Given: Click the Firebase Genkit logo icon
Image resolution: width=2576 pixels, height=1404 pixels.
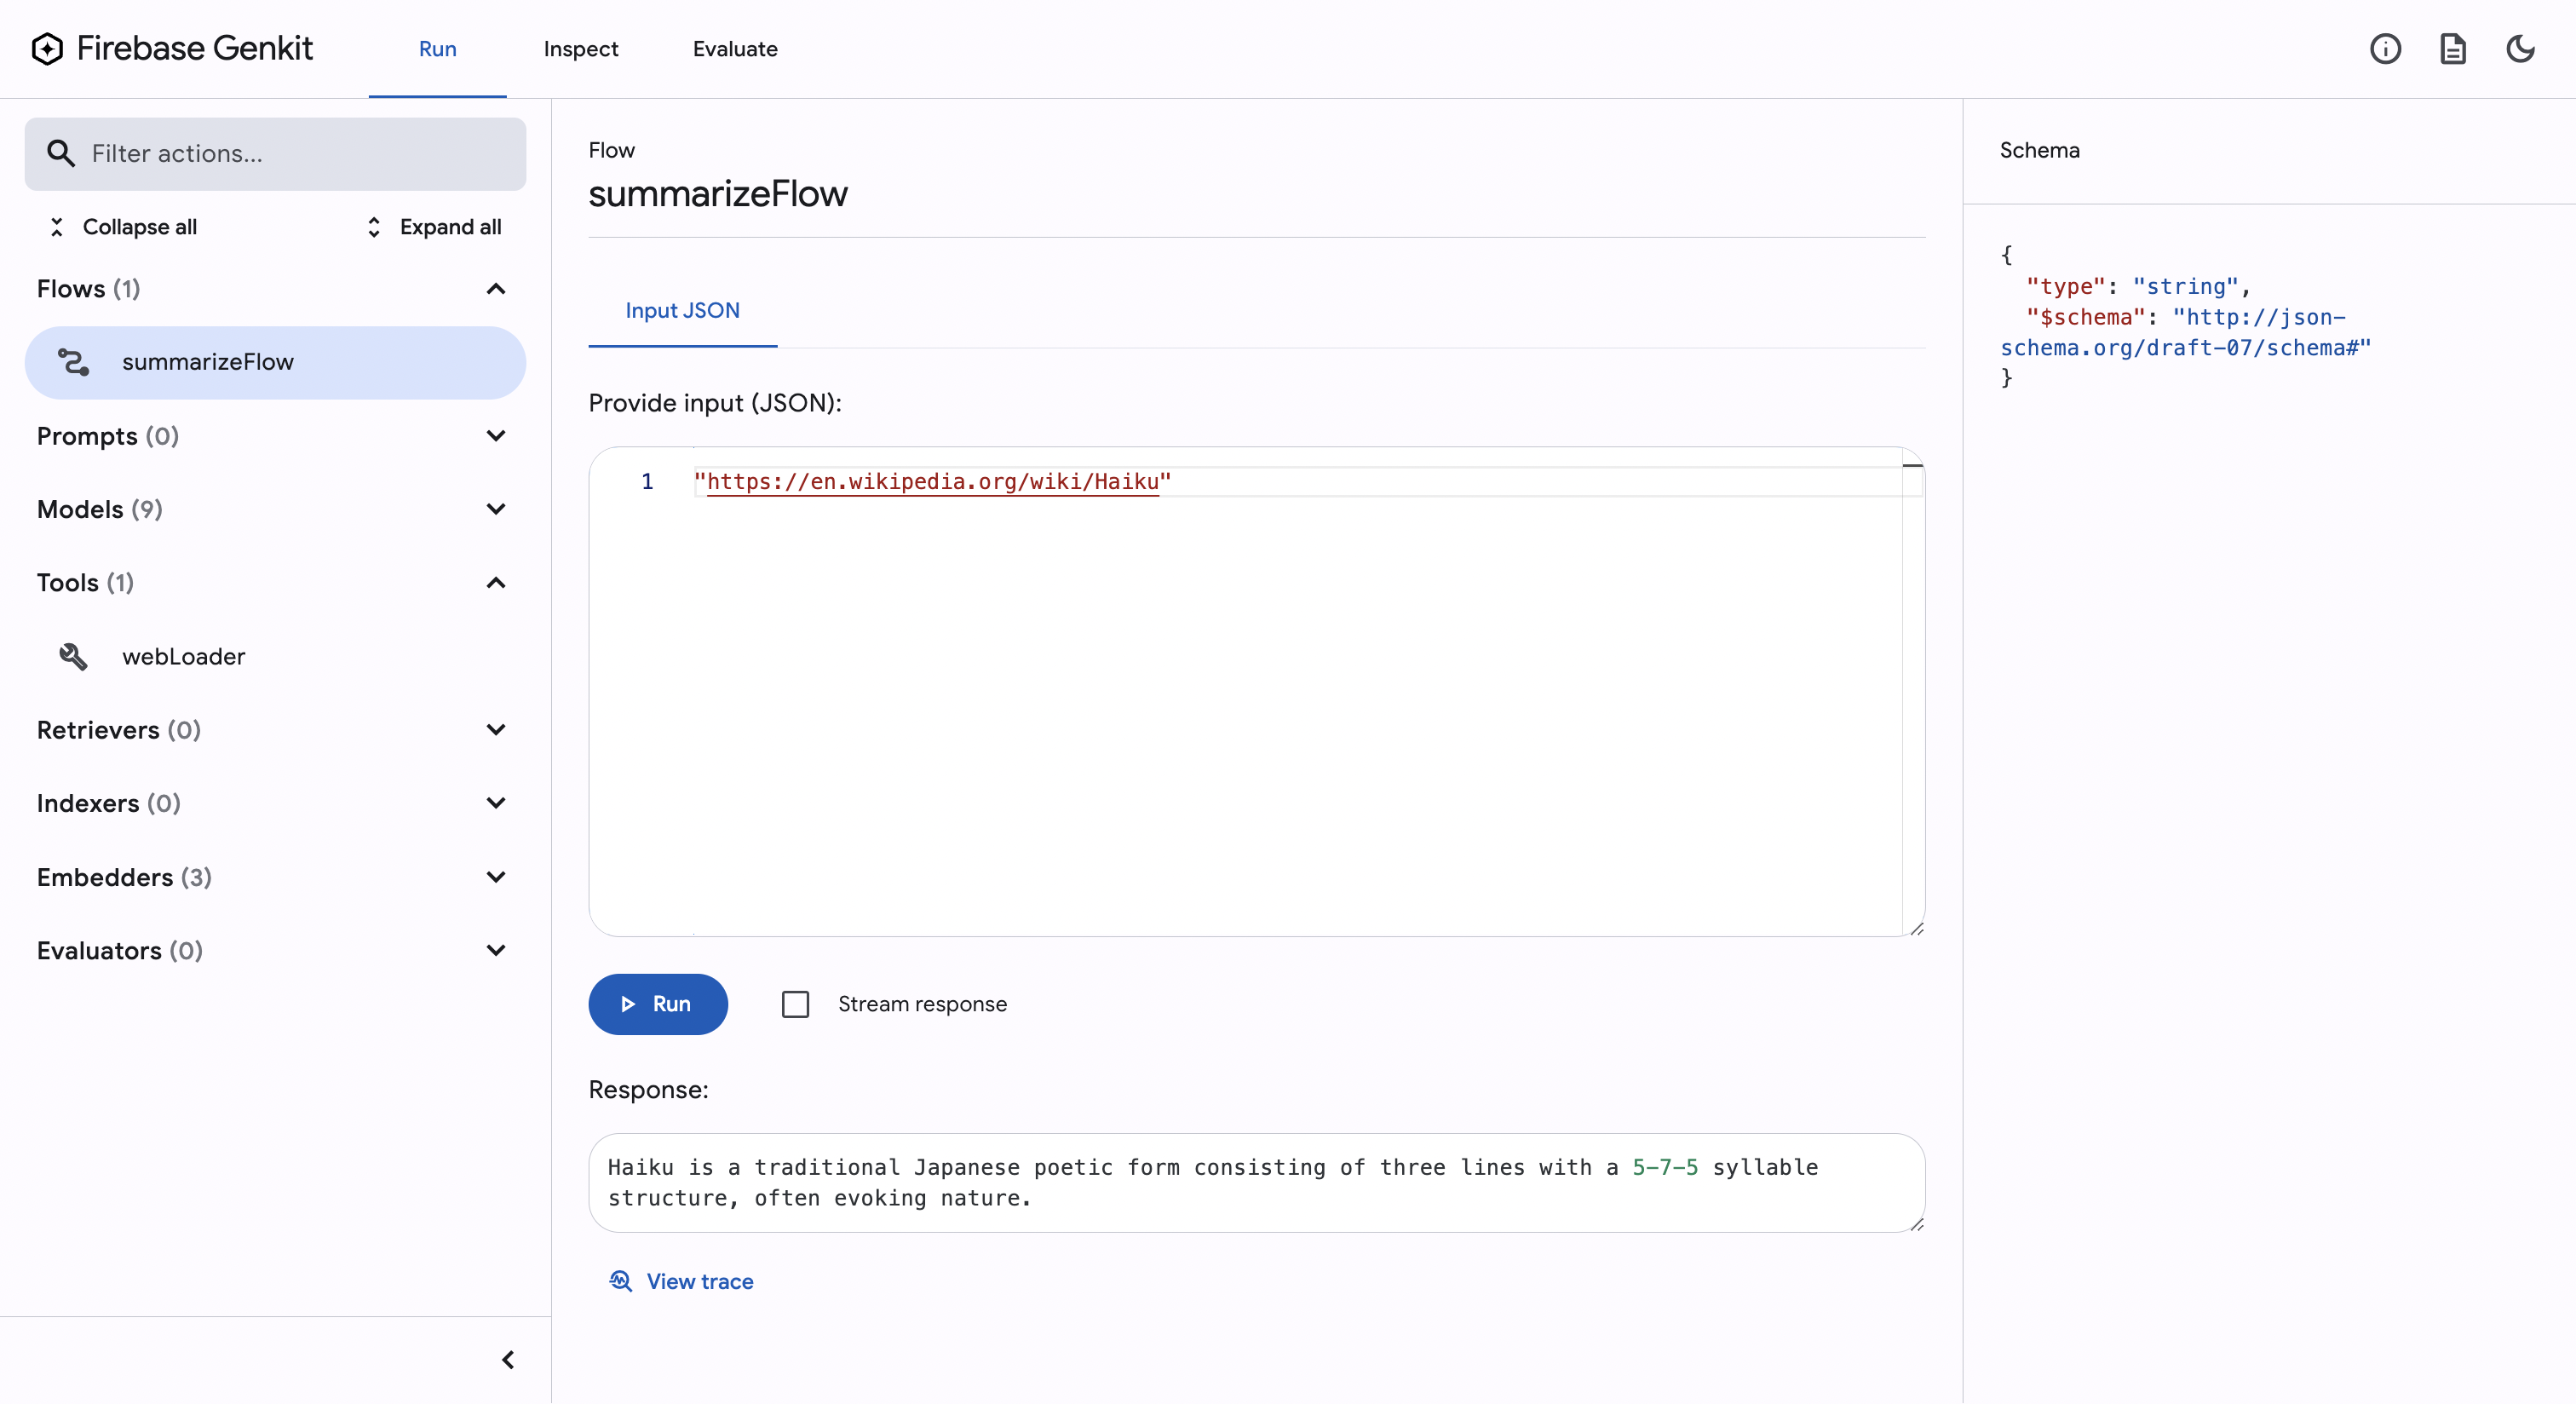Looking at the screenshot, I should tap(47, 48).
